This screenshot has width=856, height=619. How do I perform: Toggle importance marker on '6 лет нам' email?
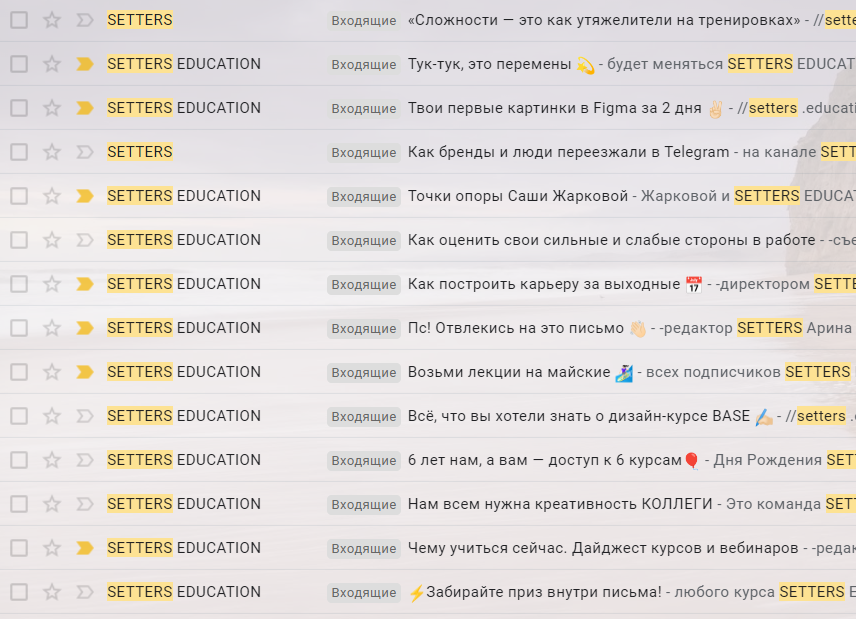(x=85, y=460)
